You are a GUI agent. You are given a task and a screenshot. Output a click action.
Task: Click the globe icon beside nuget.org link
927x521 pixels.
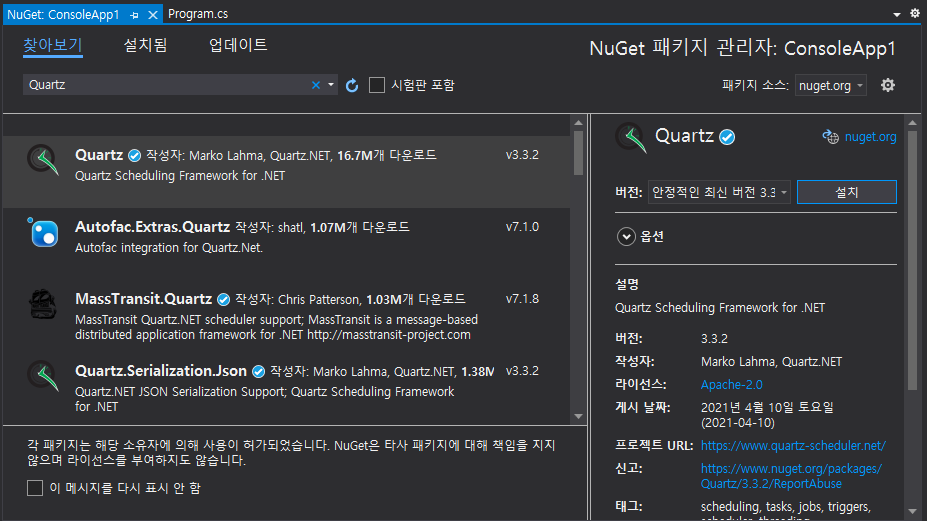831,137
